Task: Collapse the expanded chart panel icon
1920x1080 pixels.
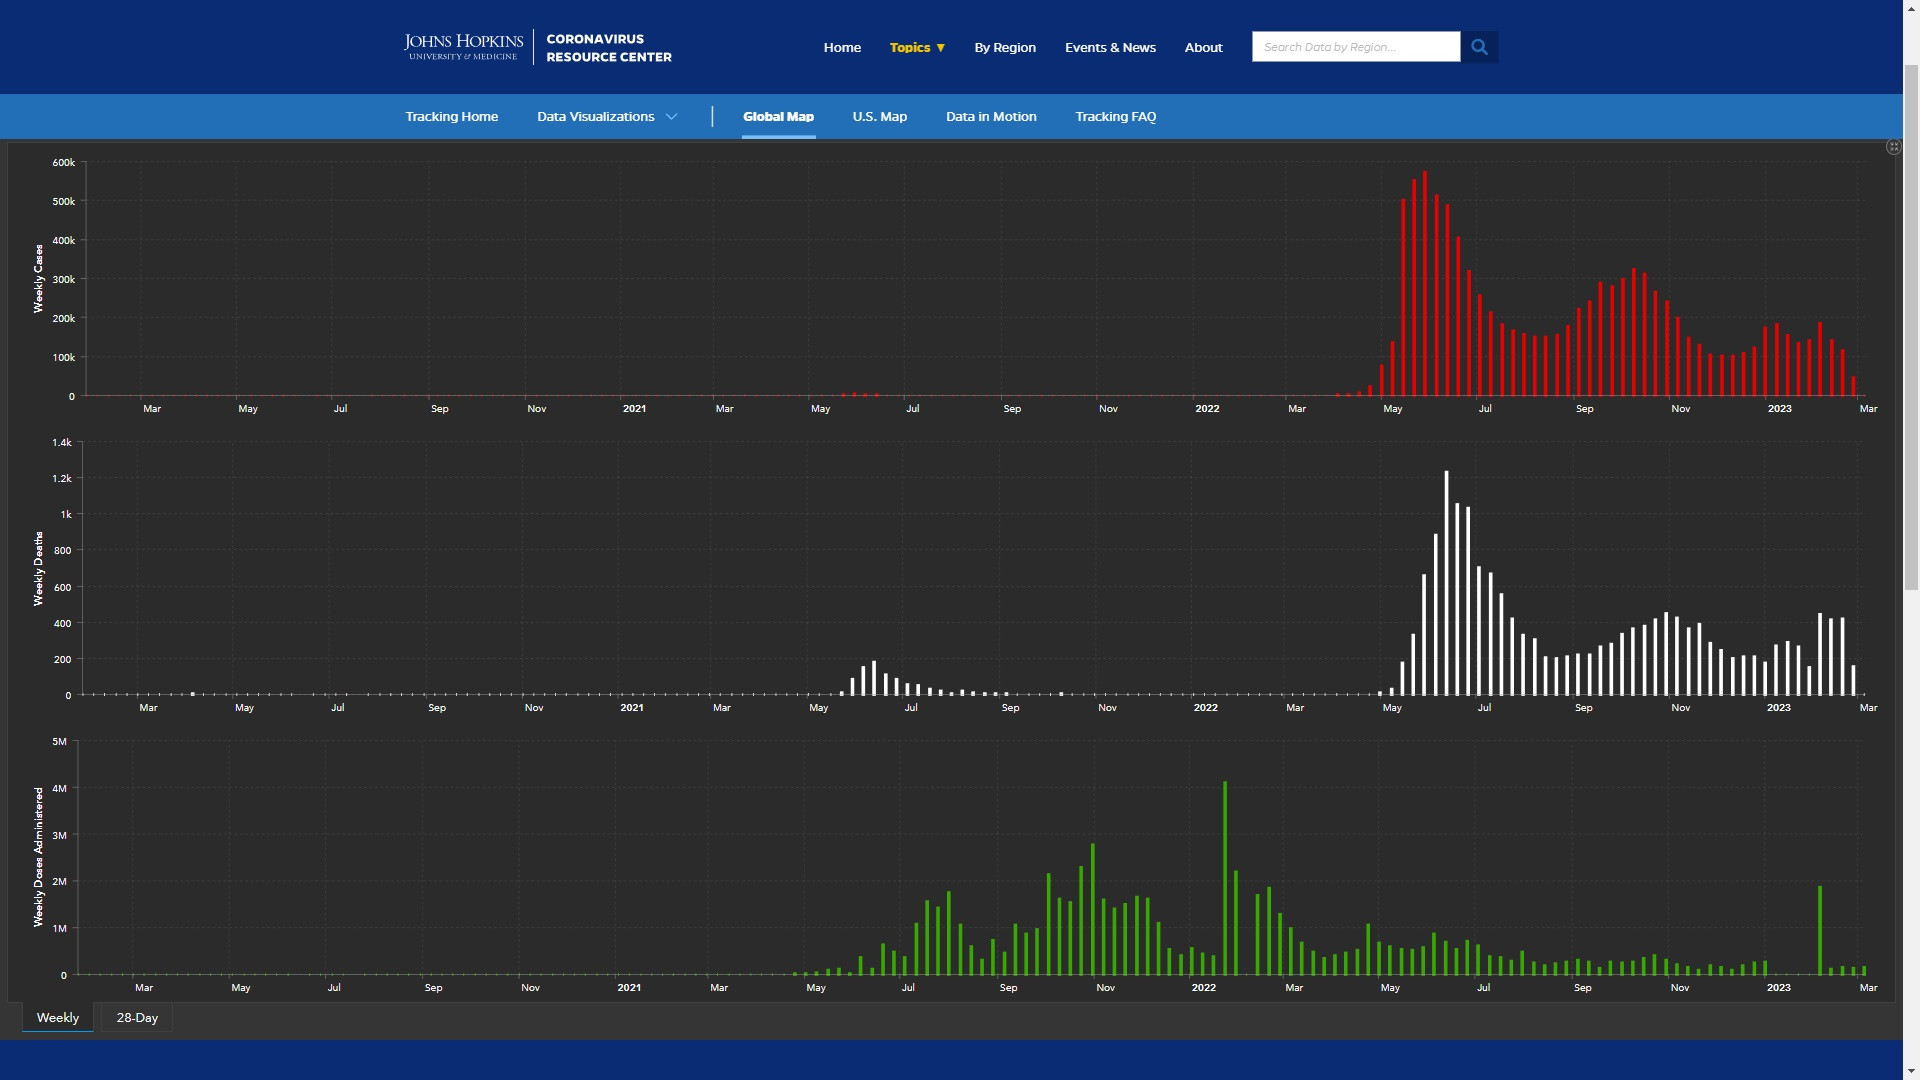Action: coord(1893,147)
